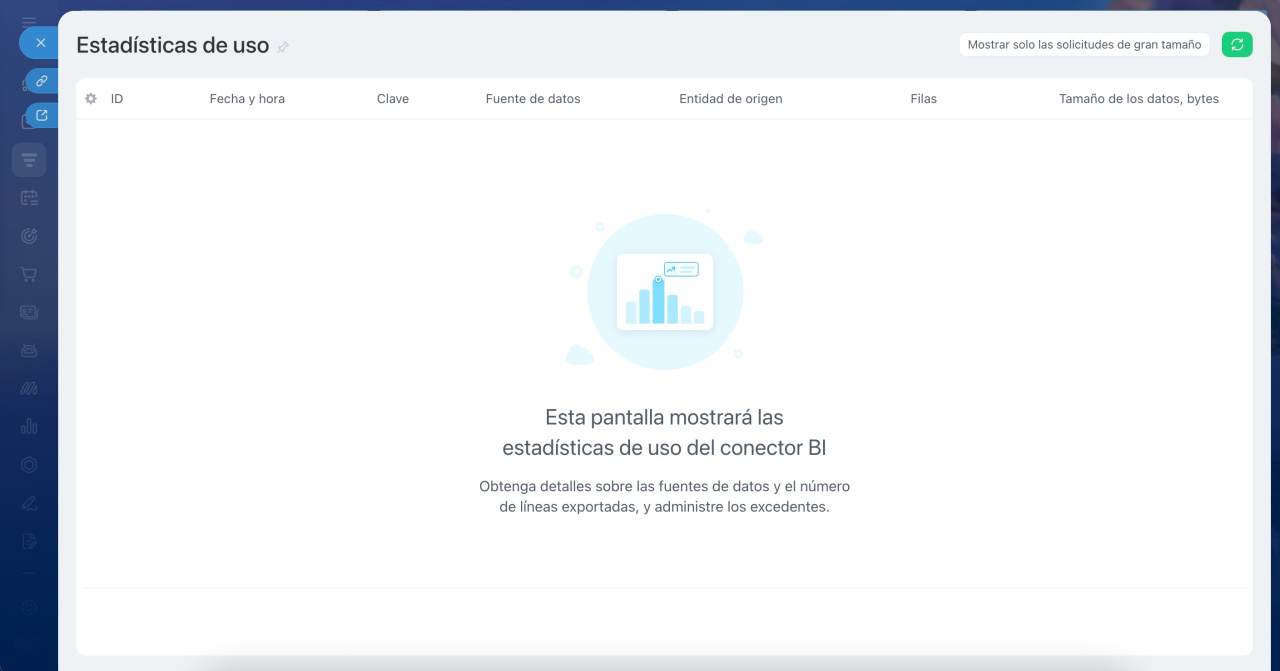Viewport: 1280px width, 671px height.
Task: Open the hamburger menu in sidebar
Action: 29,21
